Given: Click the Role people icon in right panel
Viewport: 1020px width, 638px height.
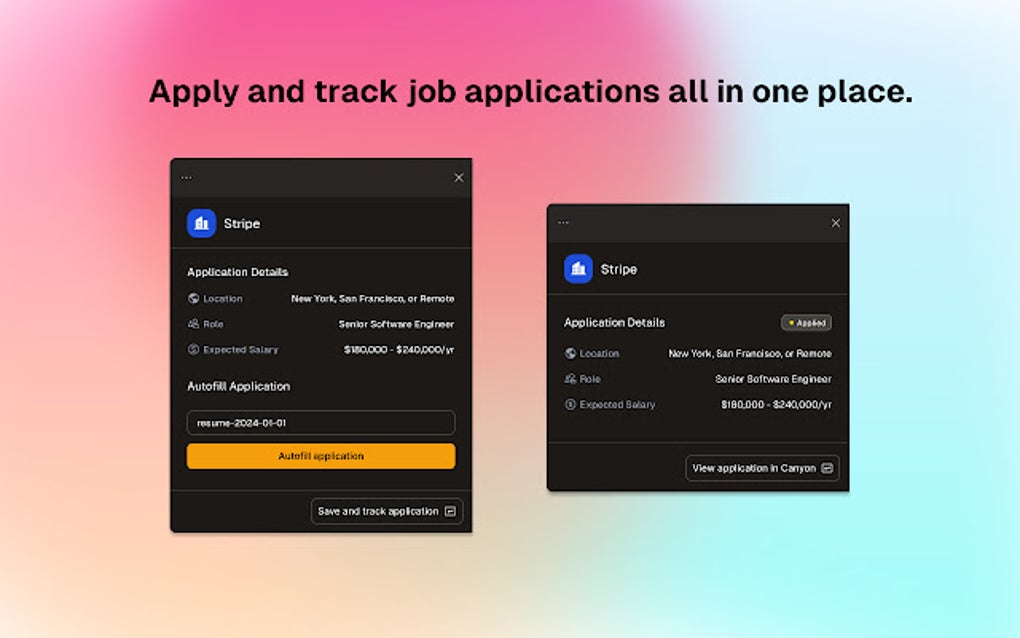Looking at the screenshot, I should click(570, 379).
